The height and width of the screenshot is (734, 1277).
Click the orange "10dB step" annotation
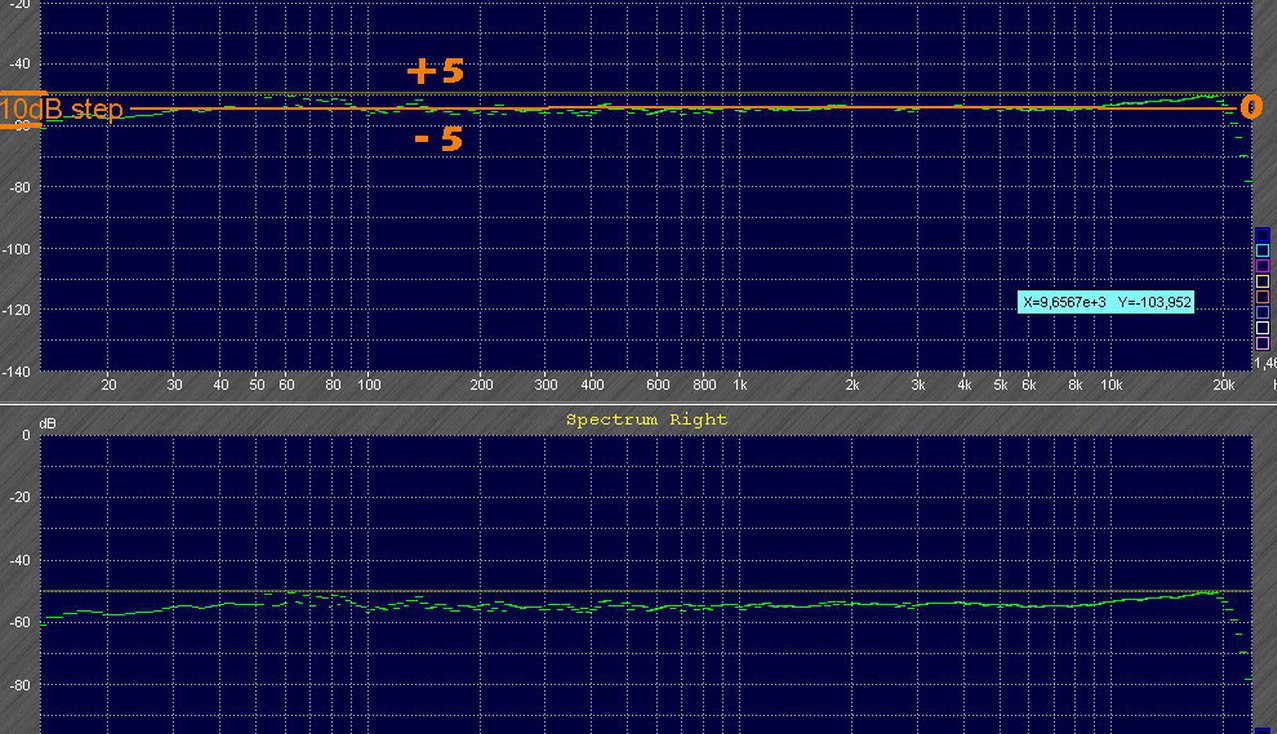click(62, 109)
